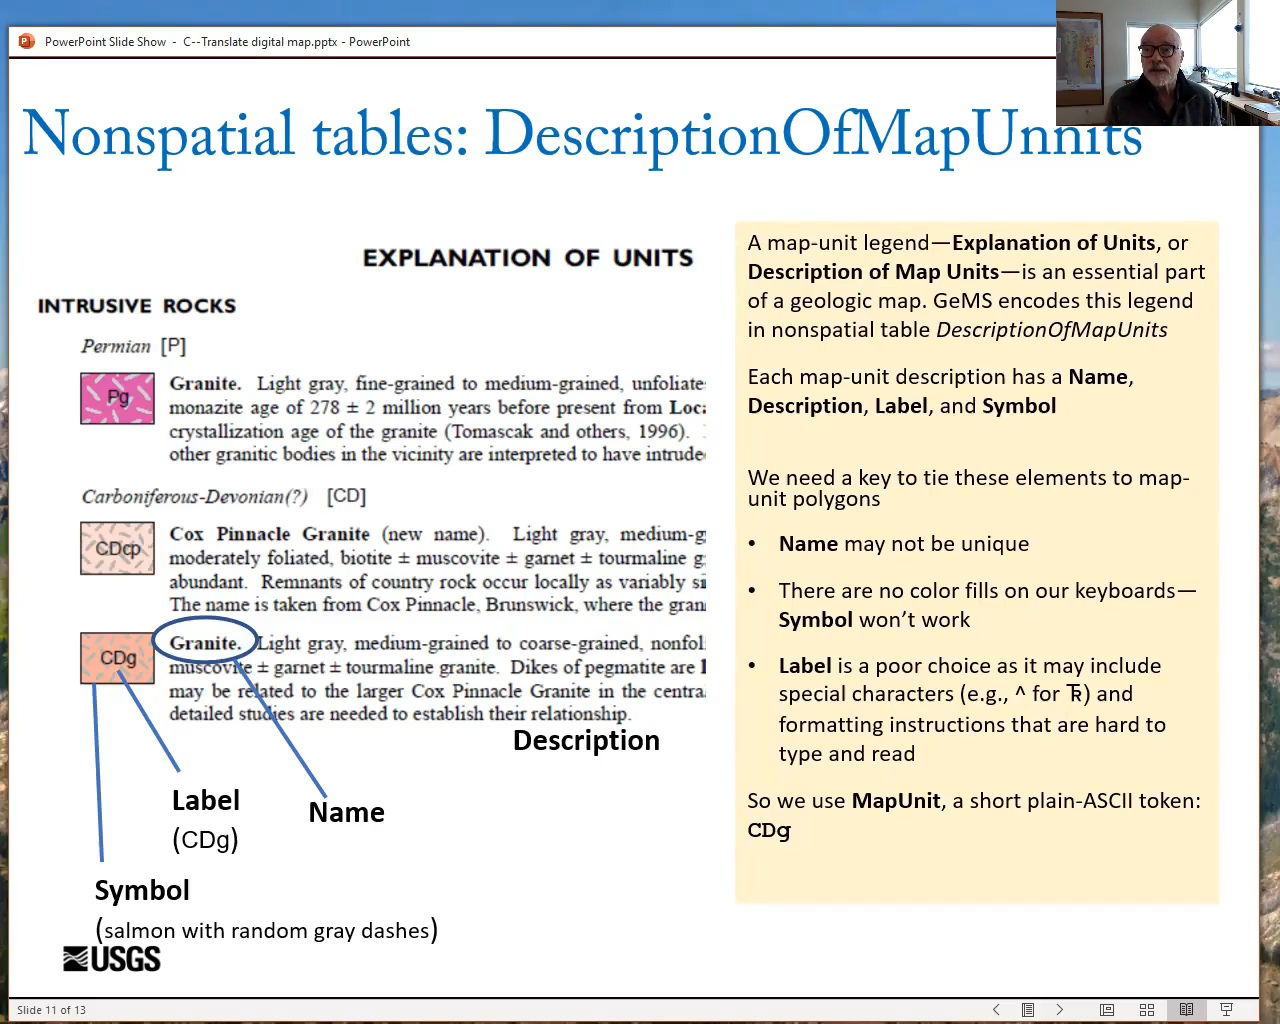Click the slide title 'Nonspatial tables'

point(246,134)
